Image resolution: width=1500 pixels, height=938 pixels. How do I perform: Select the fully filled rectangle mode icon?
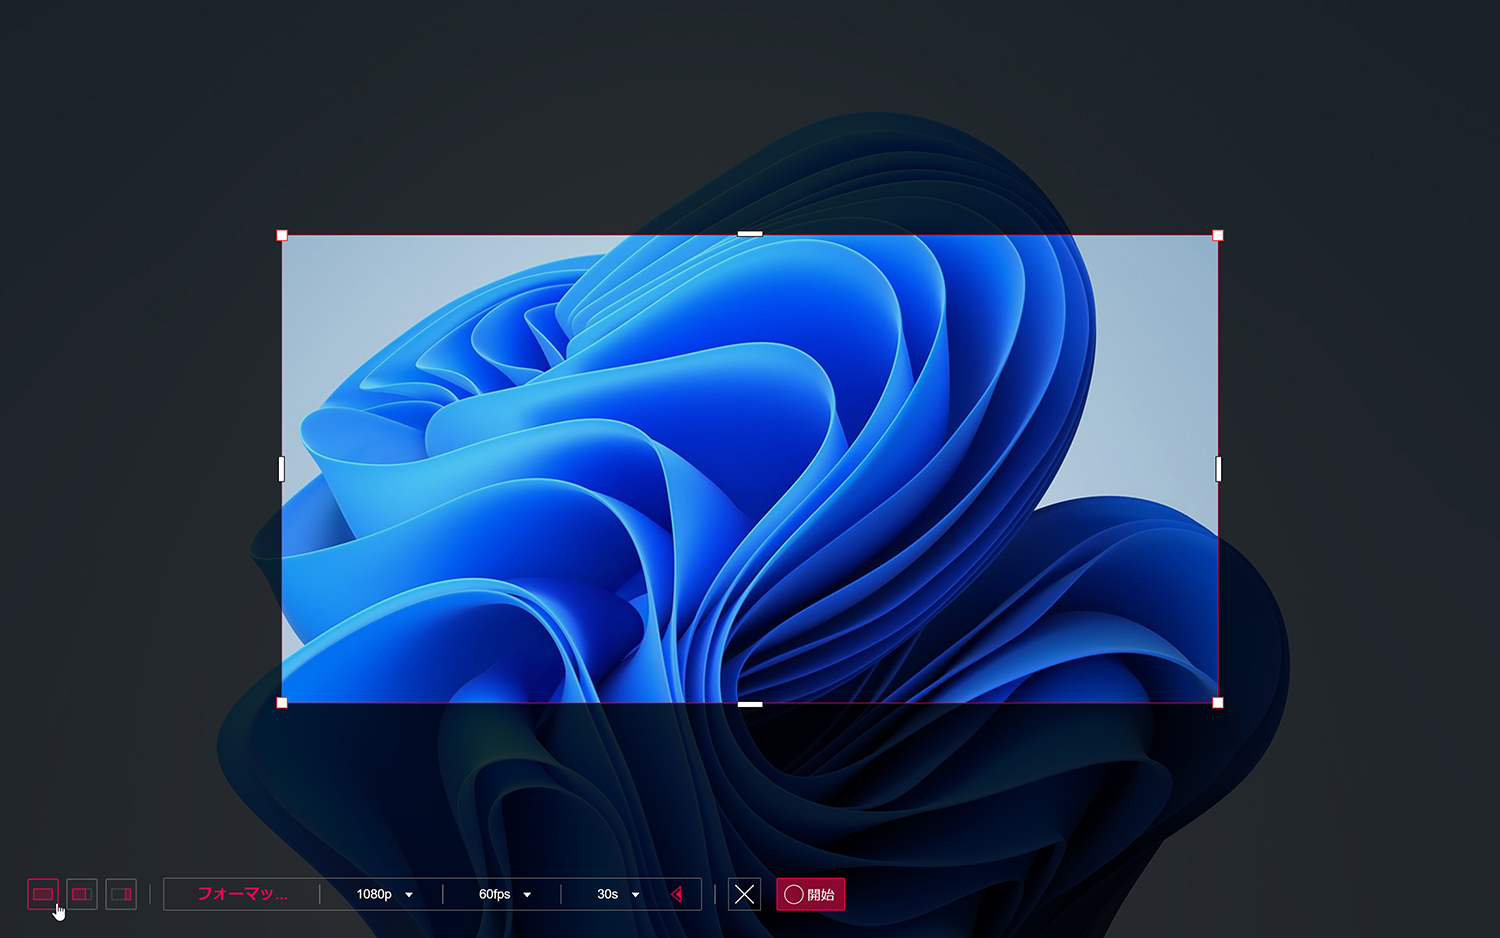point(43,894)
